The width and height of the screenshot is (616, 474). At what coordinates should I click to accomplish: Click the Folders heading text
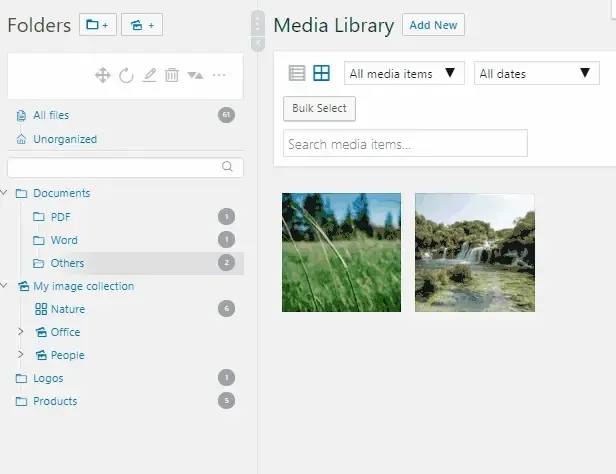coord(39,26)
